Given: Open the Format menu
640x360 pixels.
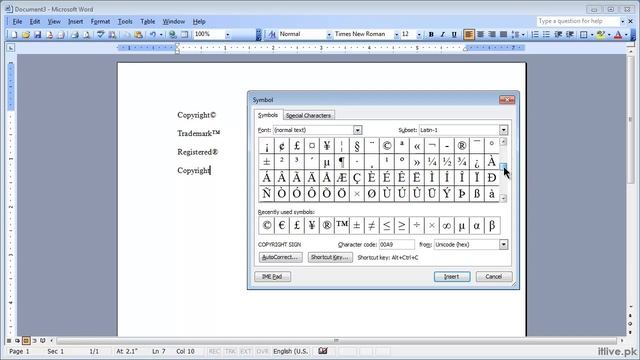Looking at the screenshot, I should [x=100, y=21].
